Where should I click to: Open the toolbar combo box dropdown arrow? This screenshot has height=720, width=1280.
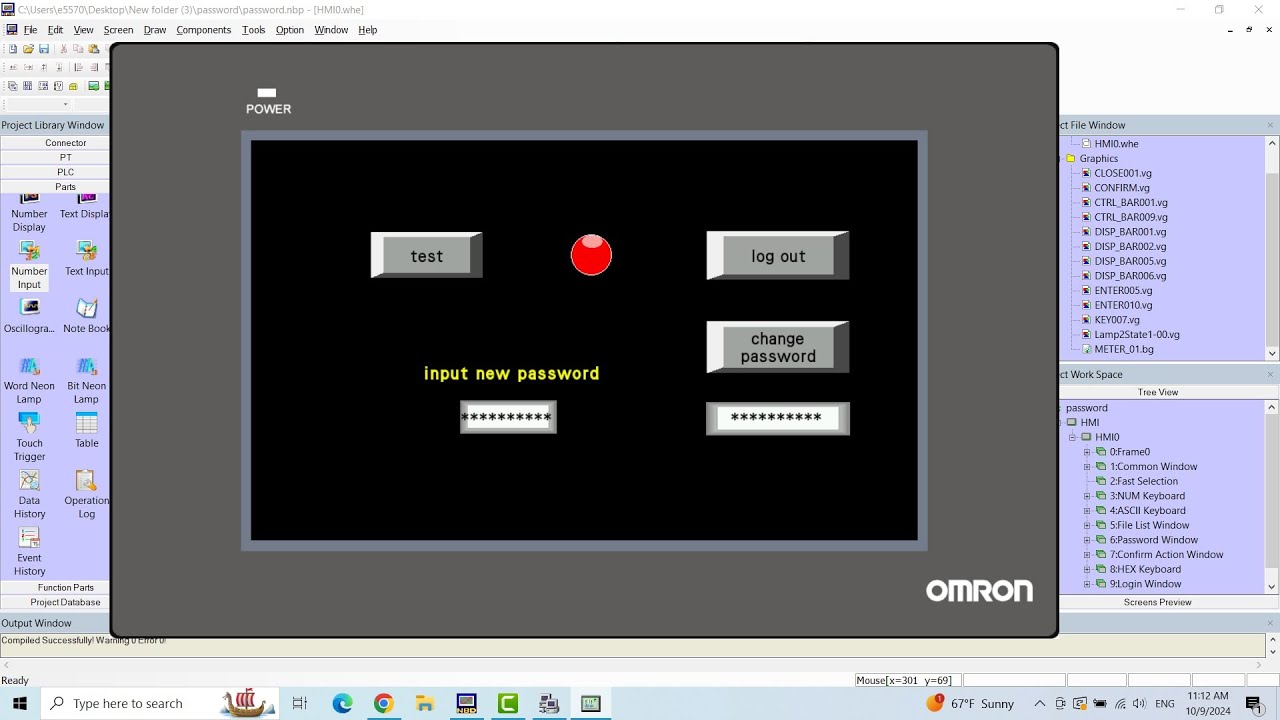pos(66,104)
